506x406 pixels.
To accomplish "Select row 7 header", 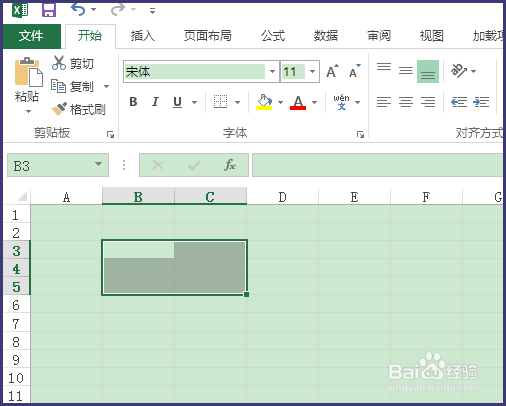I will tap(16, 323).
